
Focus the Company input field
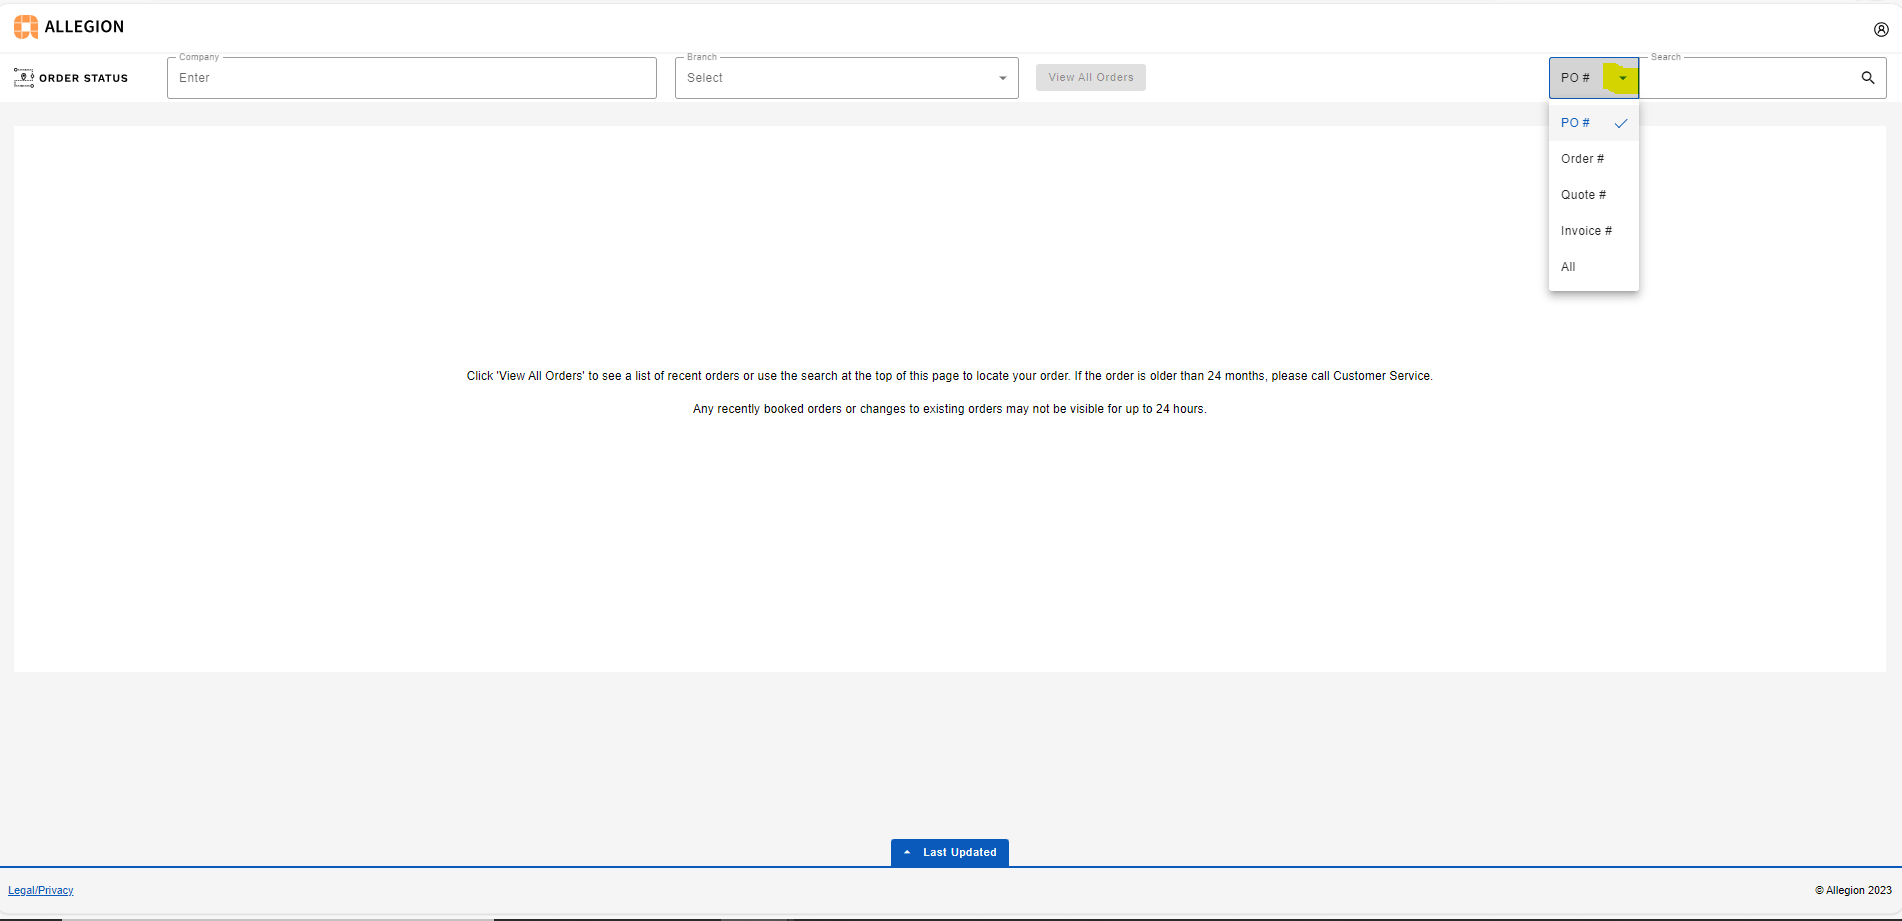pos(412,78)
